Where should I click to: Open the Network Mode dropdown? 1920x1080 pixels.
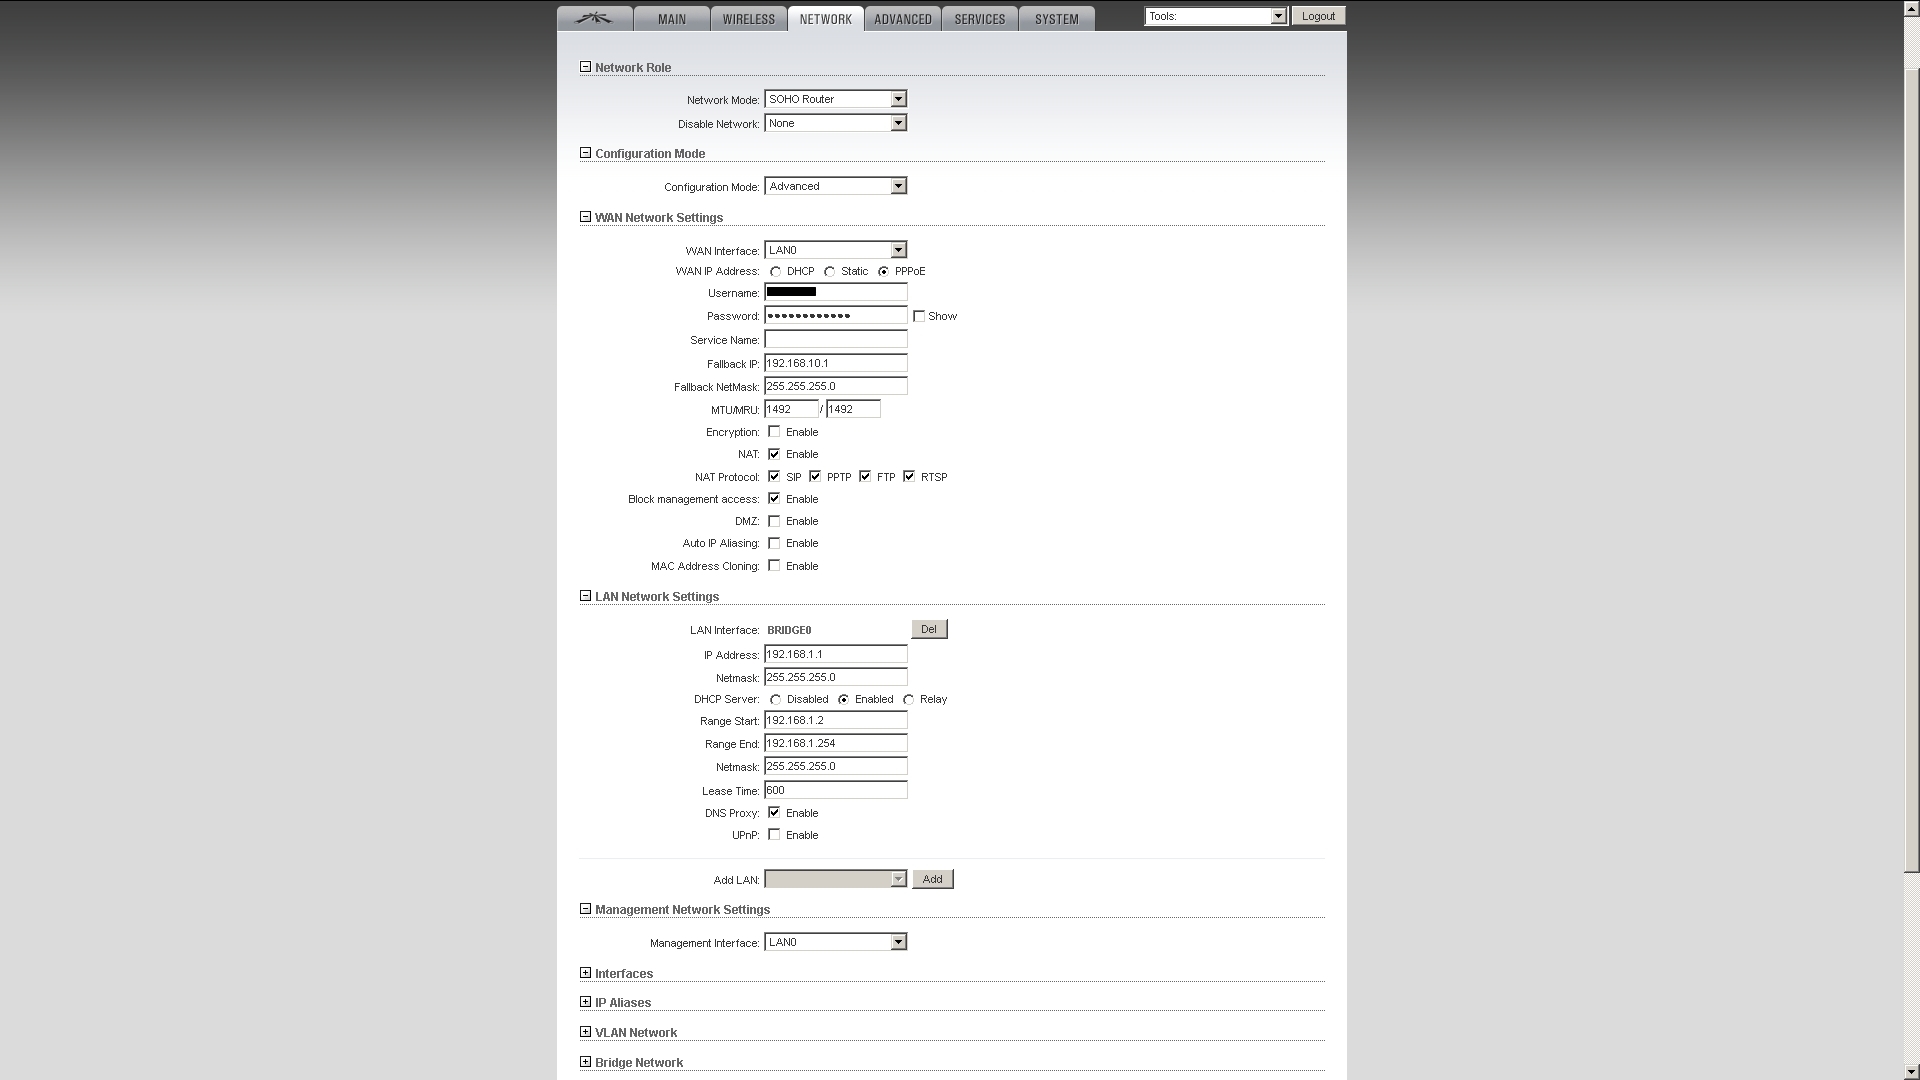coord(835,99)
